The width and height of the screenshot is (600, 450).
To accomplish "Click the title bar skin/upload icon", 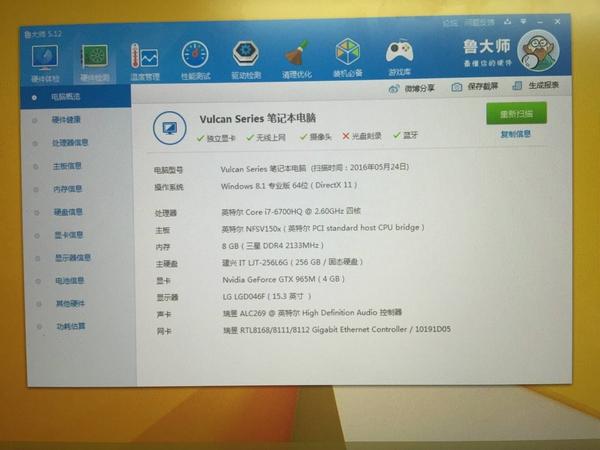I will point(507,22).
